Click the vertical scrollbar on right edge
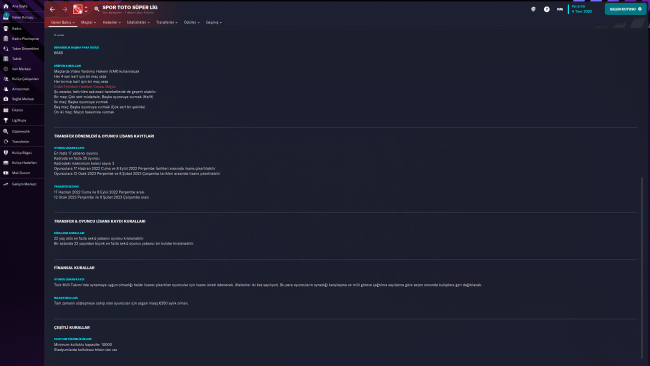 (642, 267)
